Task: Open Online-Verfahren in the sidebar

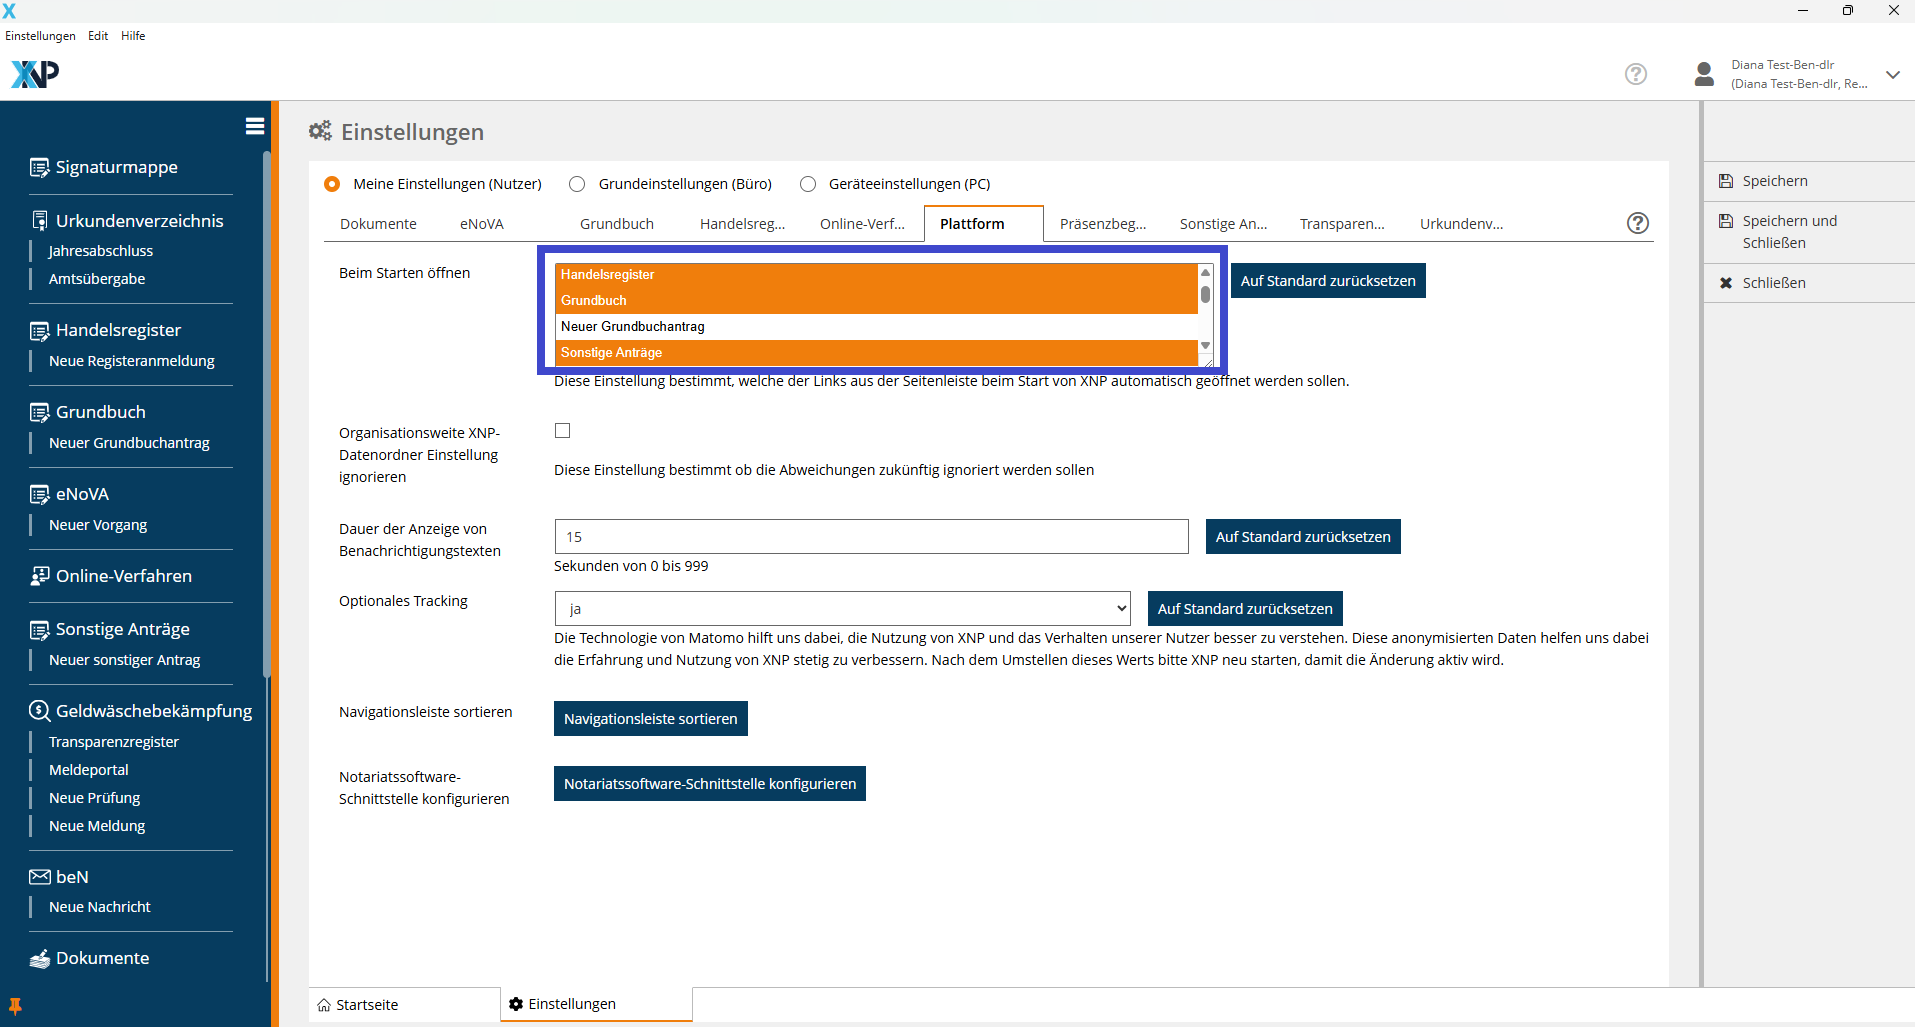Action: point(123,576)
